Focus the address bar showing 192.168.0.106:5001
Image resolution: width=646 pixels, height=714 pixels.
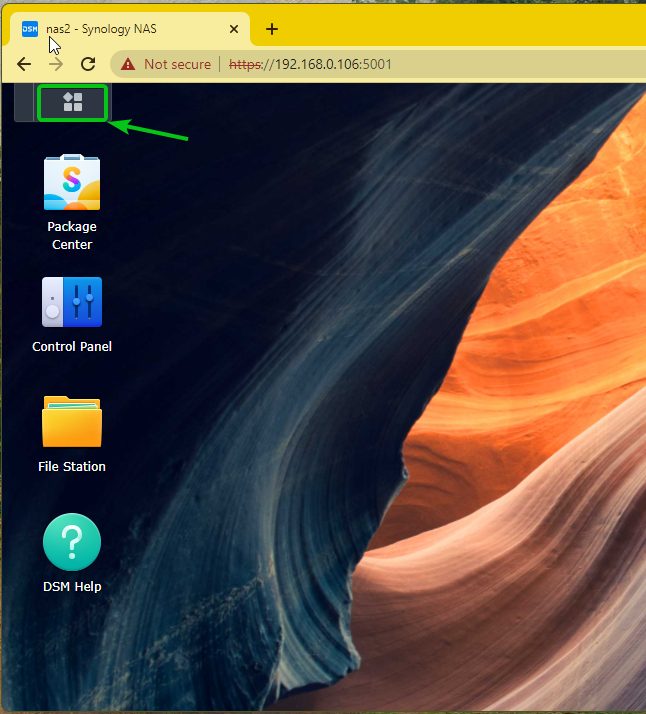click(378, 64)
